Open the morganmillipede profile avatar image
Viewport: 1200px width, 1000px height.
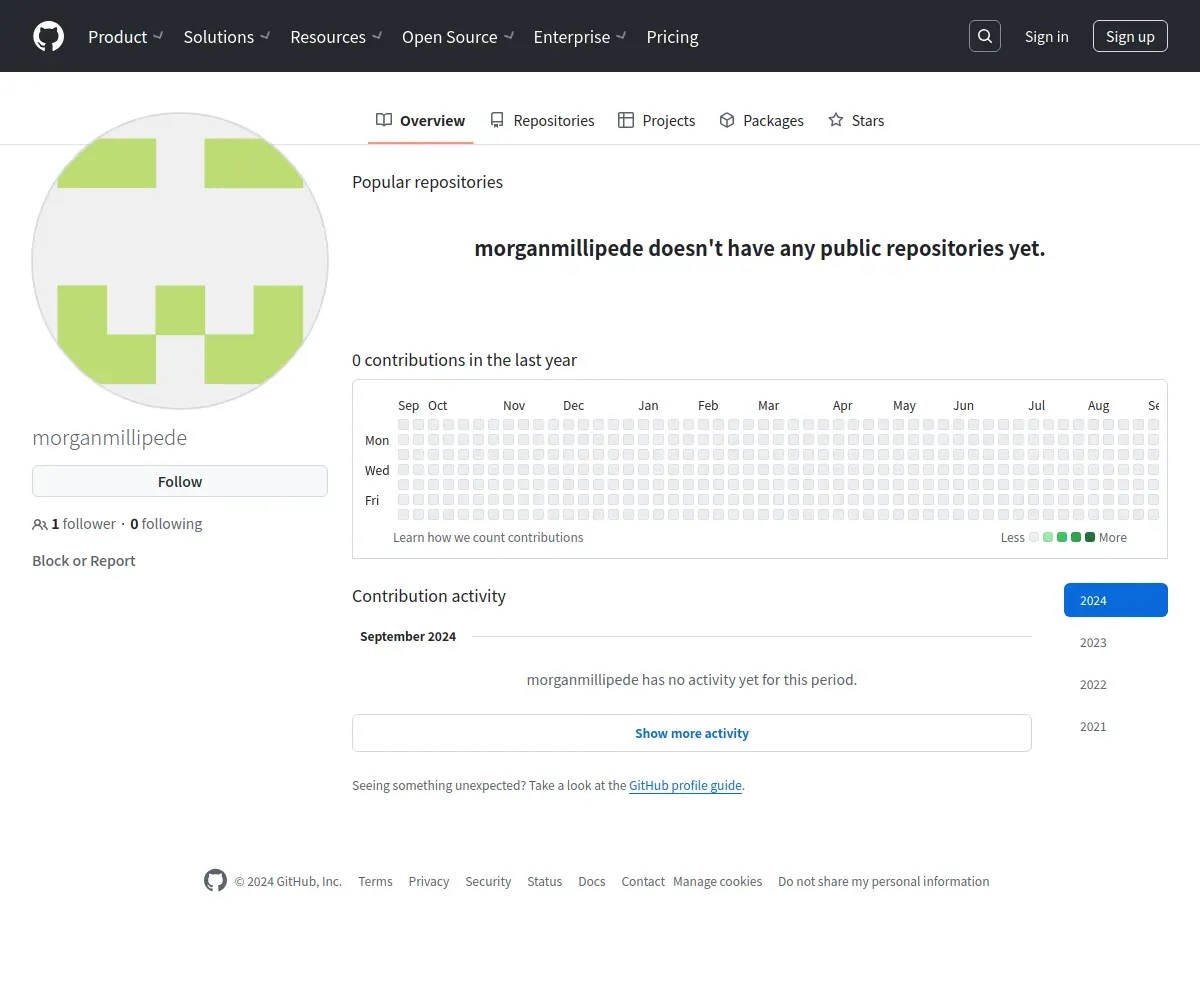[x=180, y=261]
